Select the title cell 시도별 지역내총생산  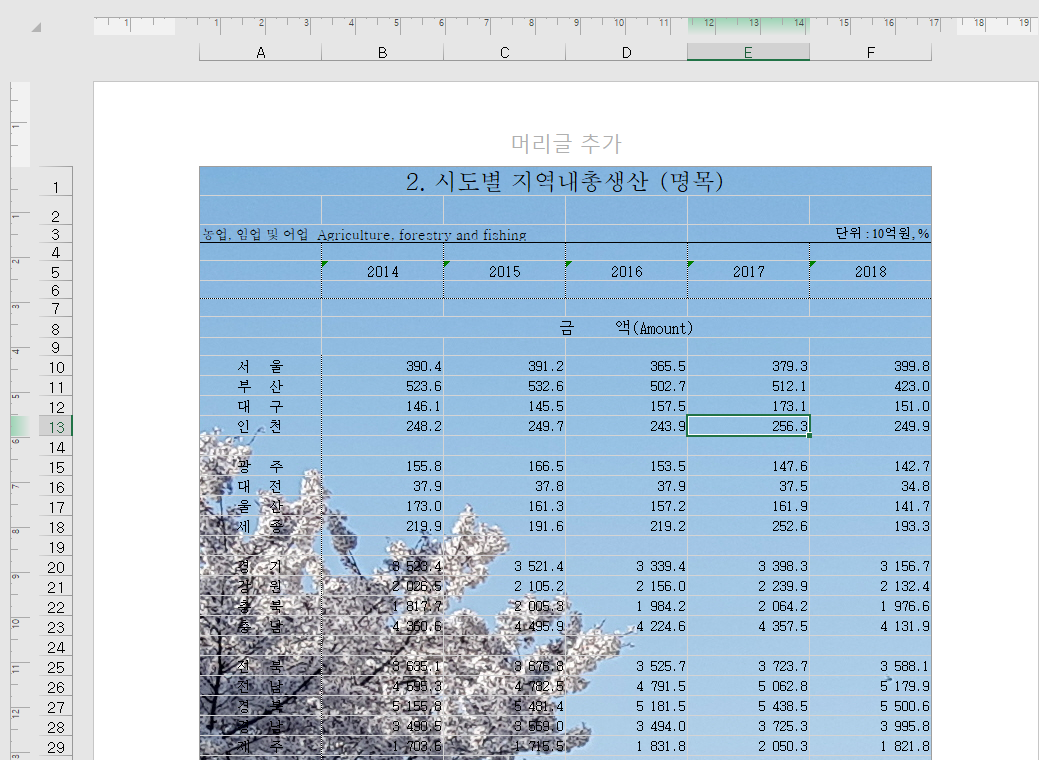566,180
